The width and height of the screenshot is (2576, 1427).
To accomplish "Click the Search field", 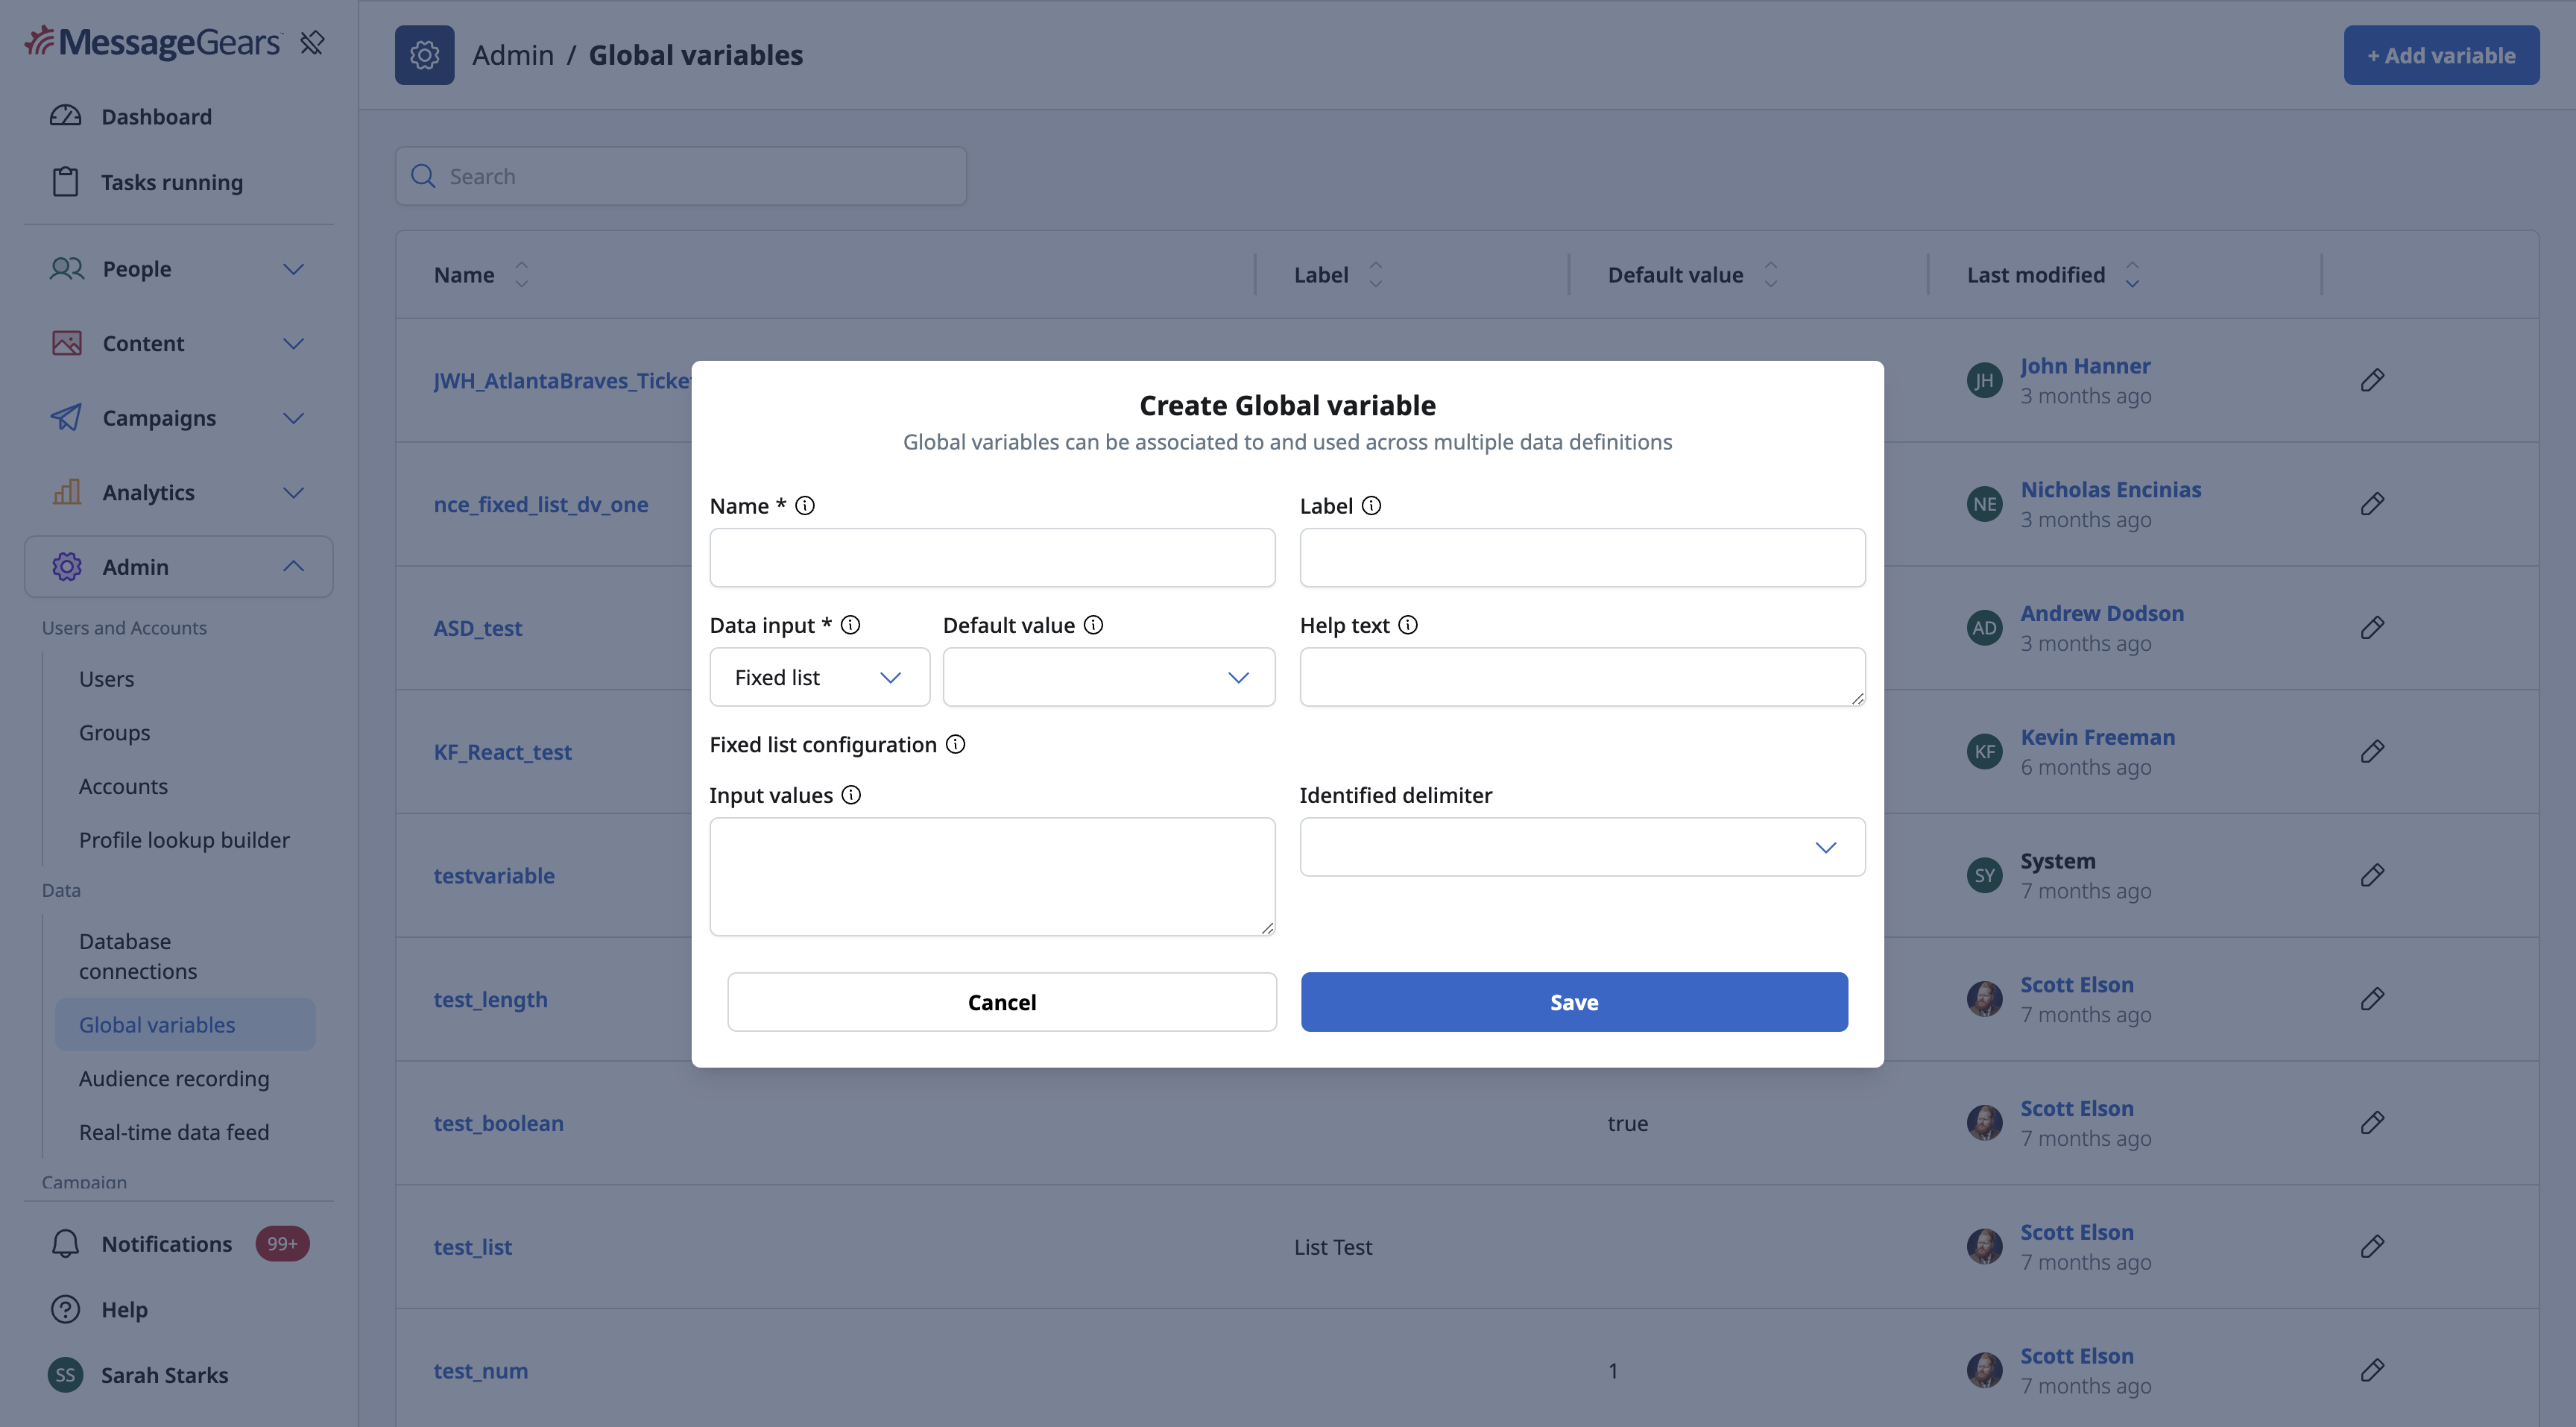I will [681, 176].
